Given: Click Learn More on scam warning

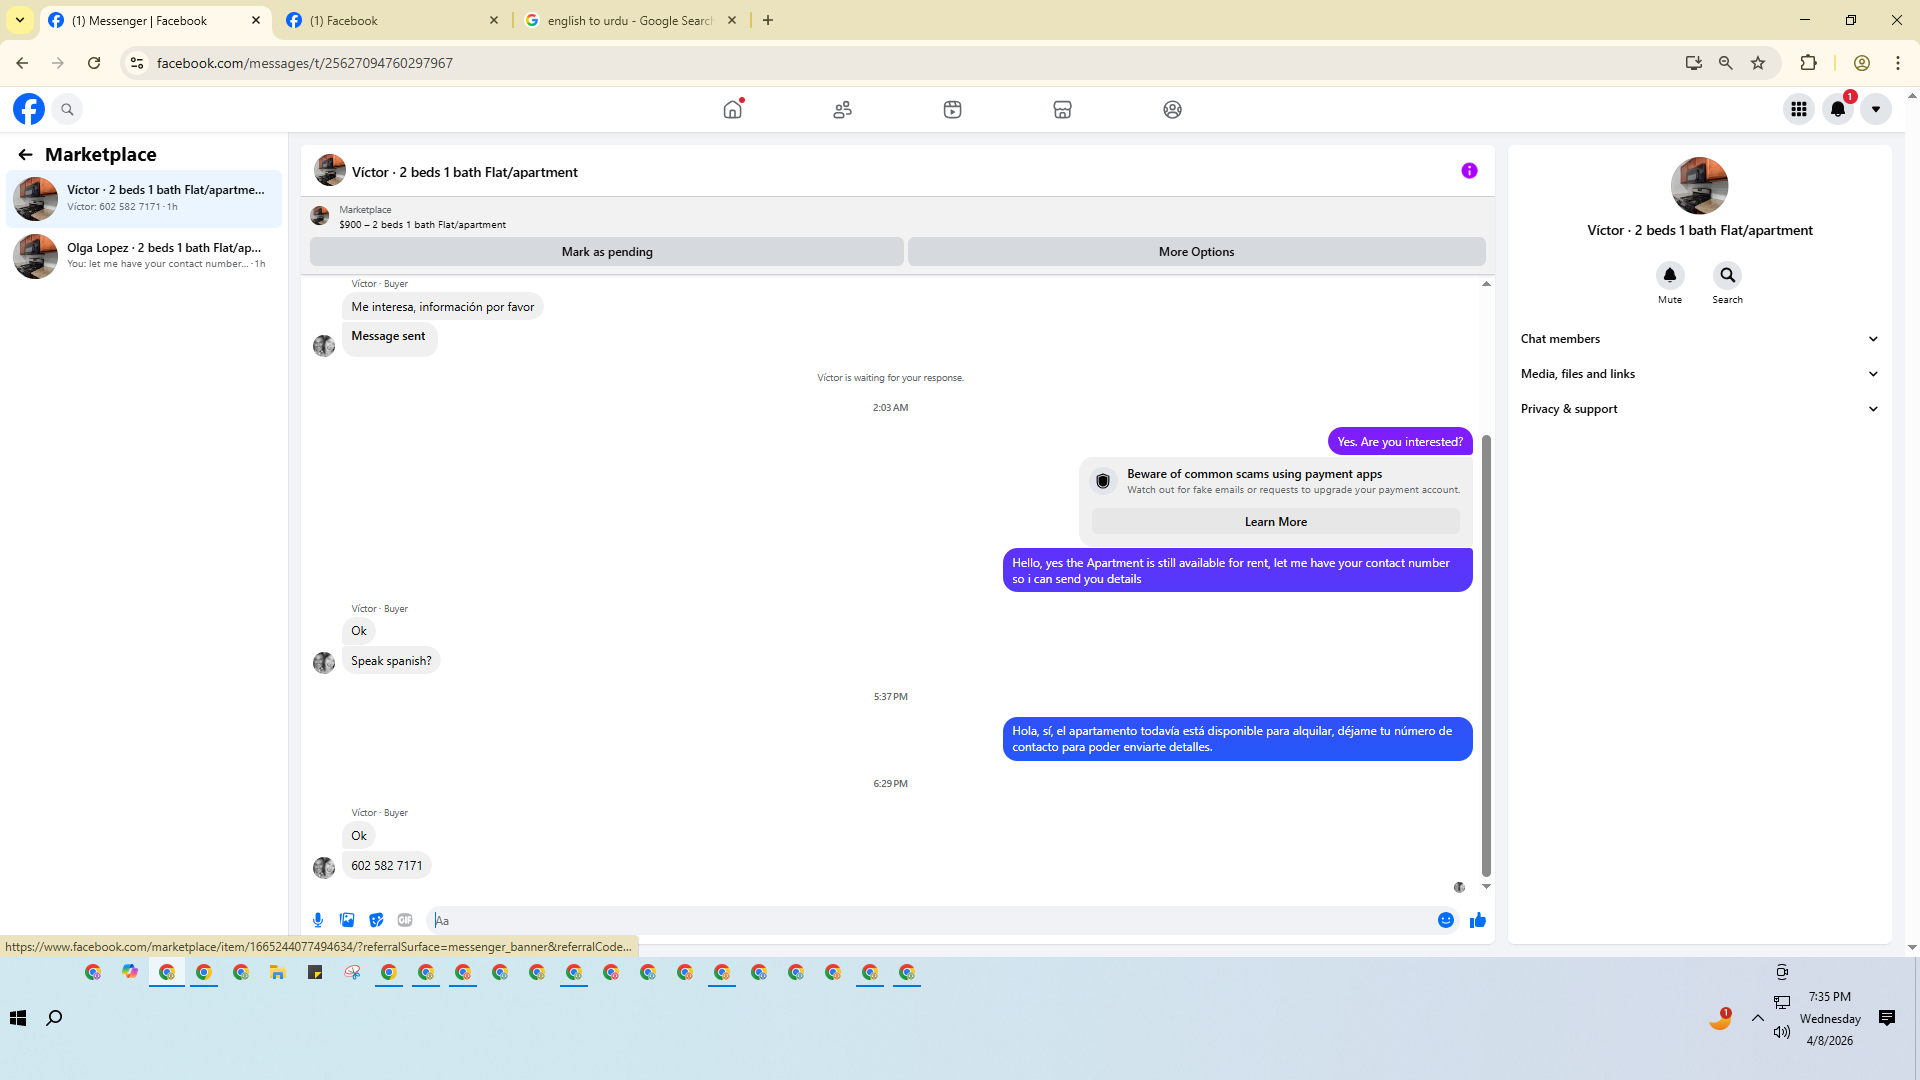Looking at the screenshot, I should (x=1275, y=522).
